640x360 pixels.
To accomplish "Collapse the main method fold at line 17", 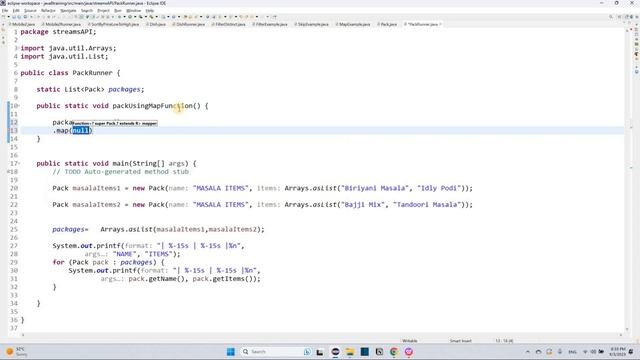I will (x=19, y=163).
